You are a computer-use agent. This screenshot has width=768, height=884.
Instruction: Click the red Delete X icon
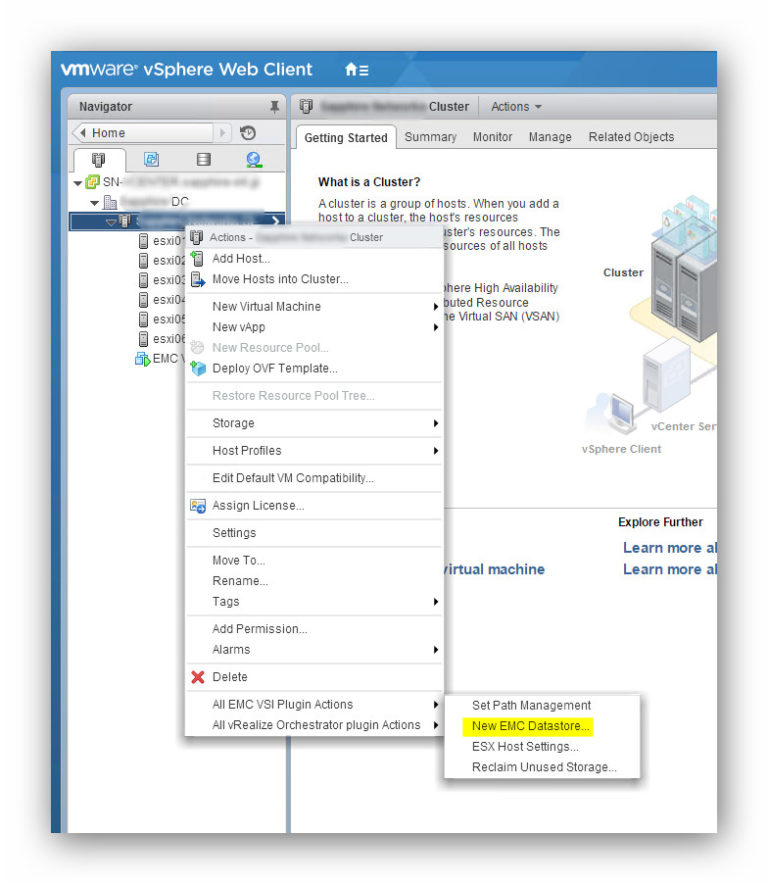coord(198,677)
